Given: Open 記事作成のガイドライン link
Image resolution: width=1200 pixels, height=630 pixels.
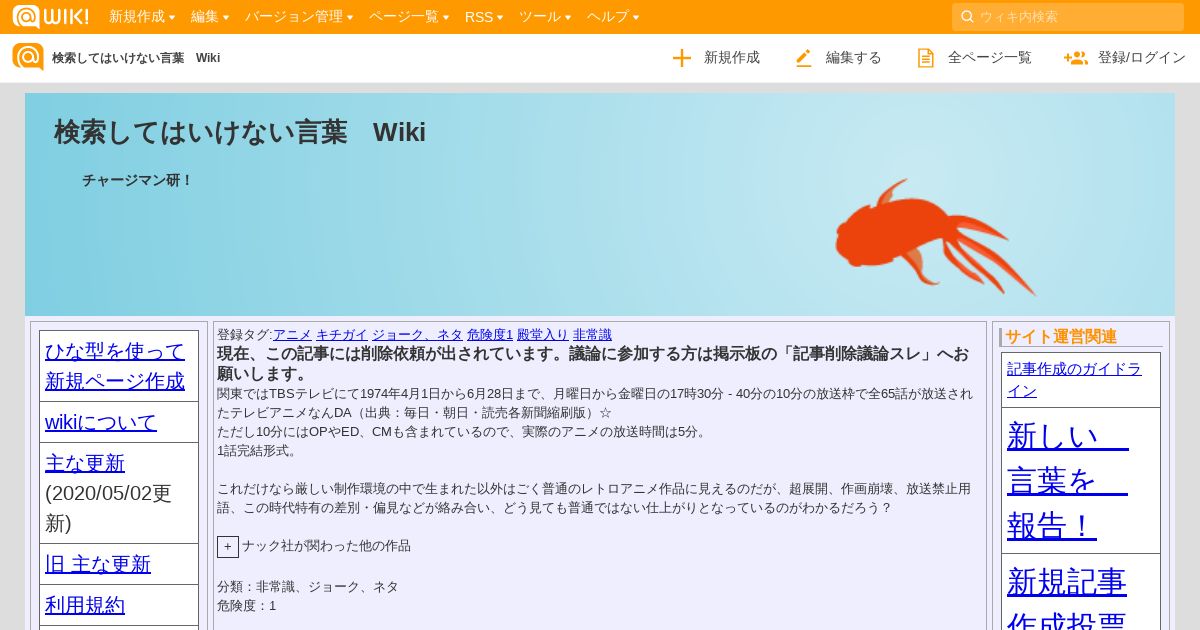Looking at the screenshot, I should pos(1074,380).
